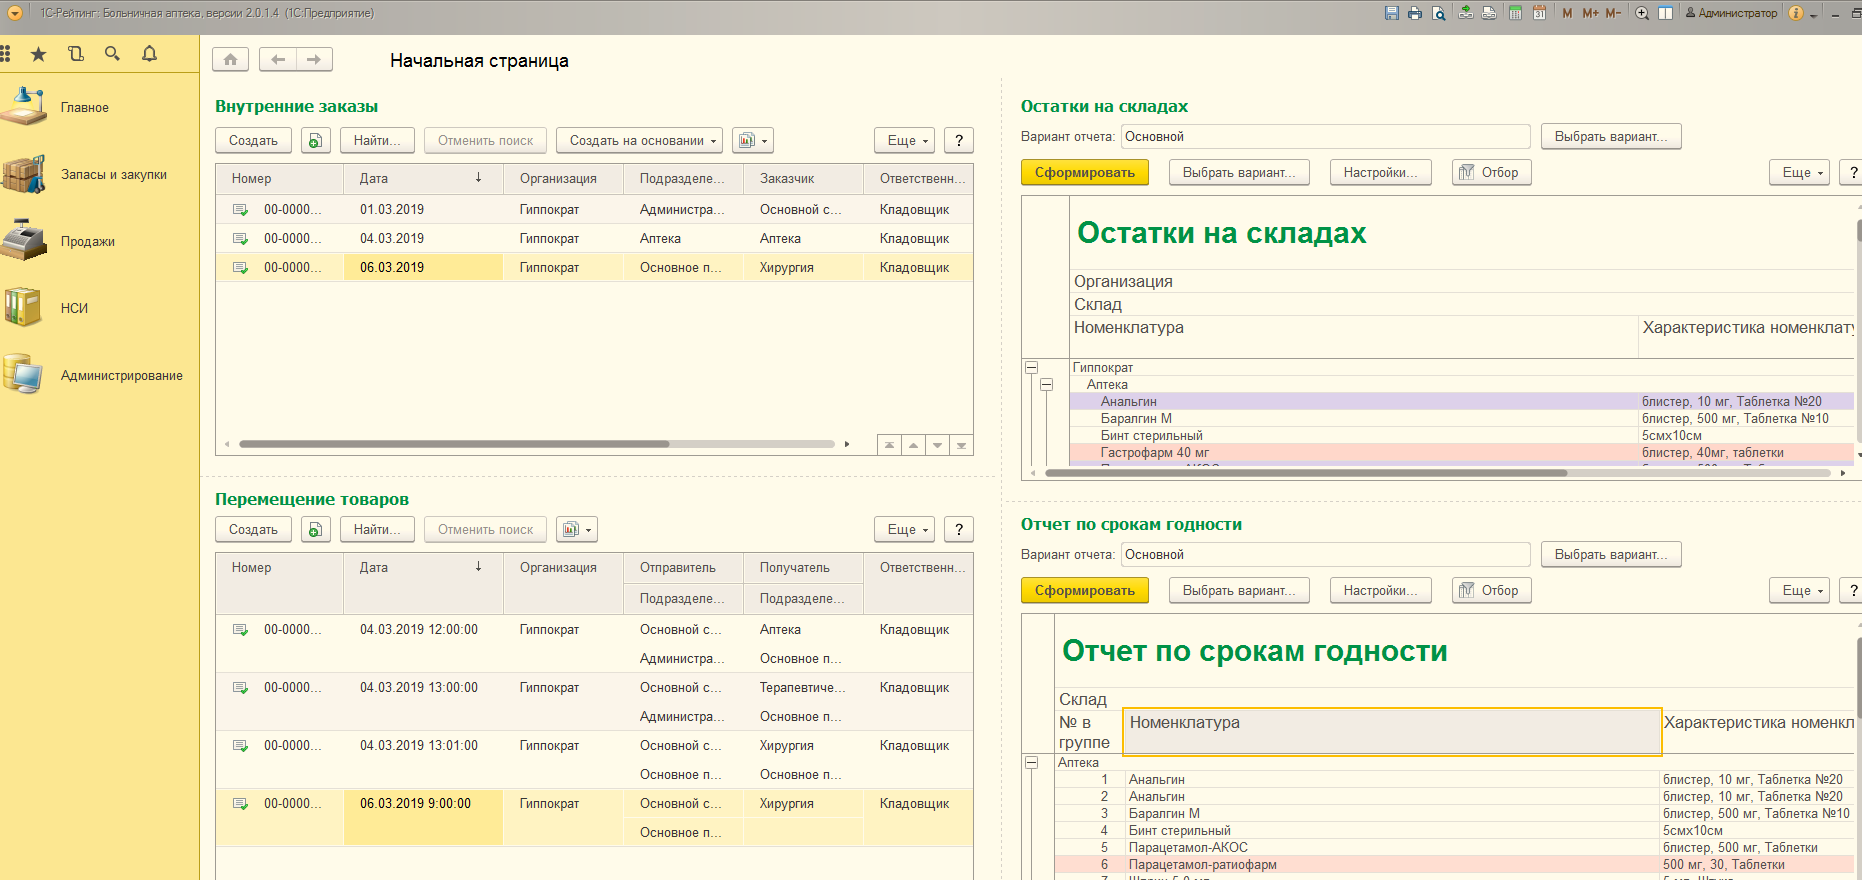Click the notifications bell icon

coord(149,54)
